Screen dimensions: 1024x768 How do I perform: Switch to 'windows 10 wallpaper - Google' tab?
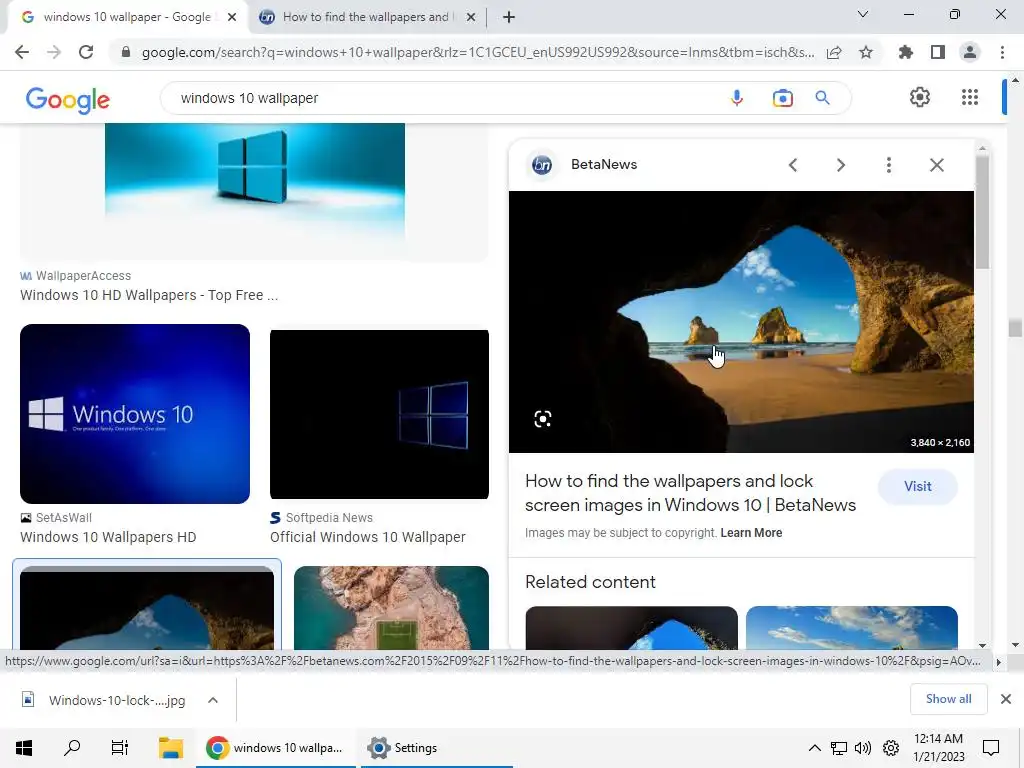(127, 17)
